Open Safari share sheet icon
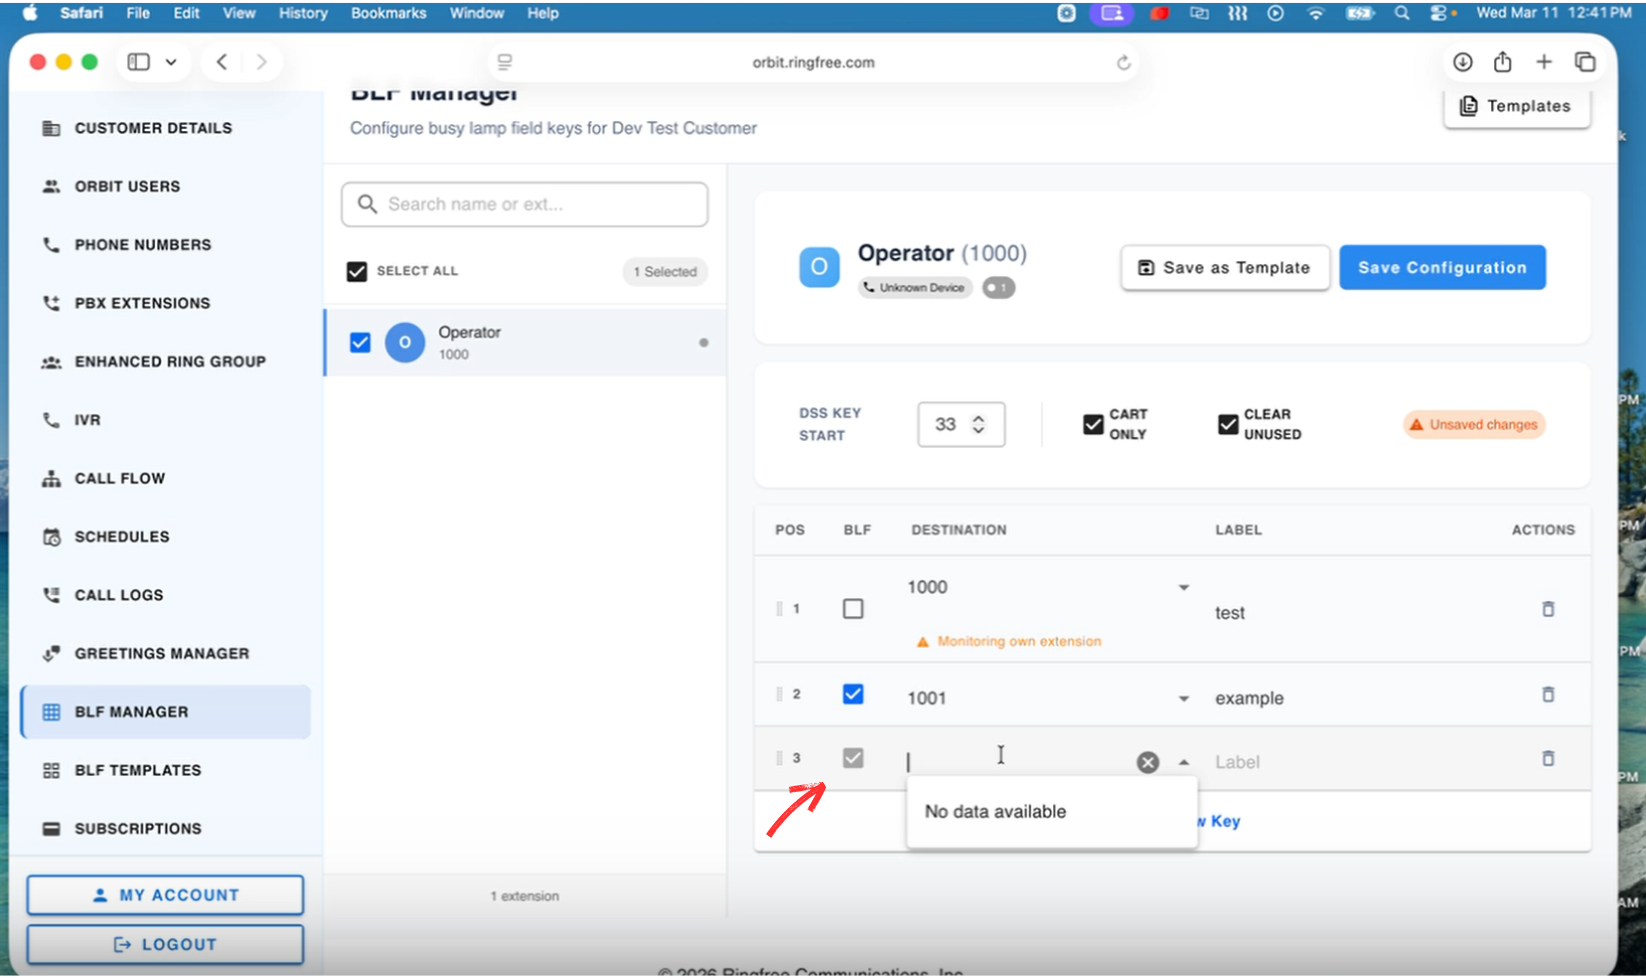1646x978 pixels. (x=1502, y=62)
